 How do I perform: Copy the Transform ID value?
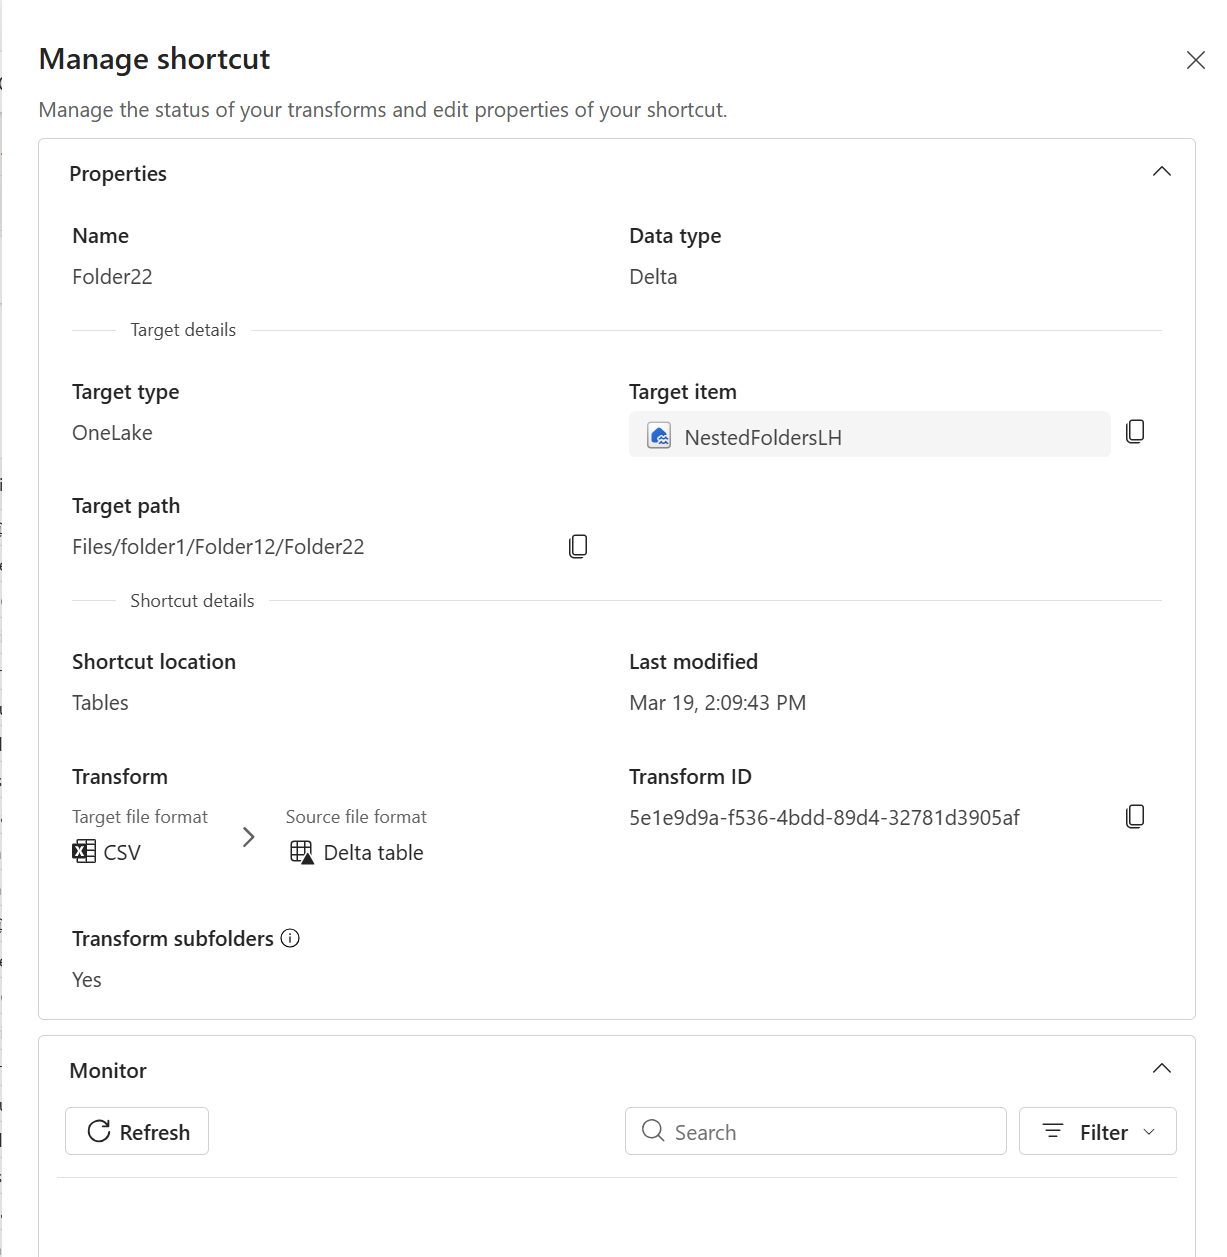point(1136,816)
